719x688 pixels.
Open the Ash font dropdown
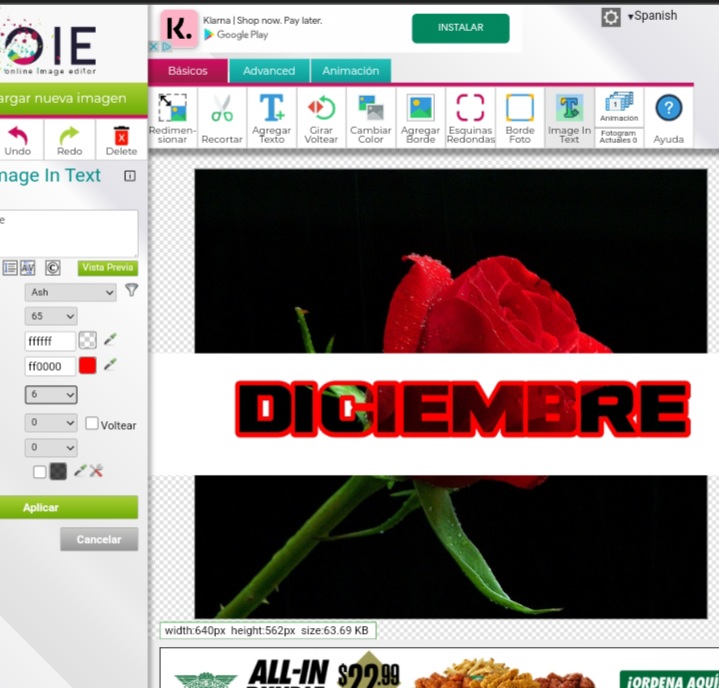coord(71,292)
